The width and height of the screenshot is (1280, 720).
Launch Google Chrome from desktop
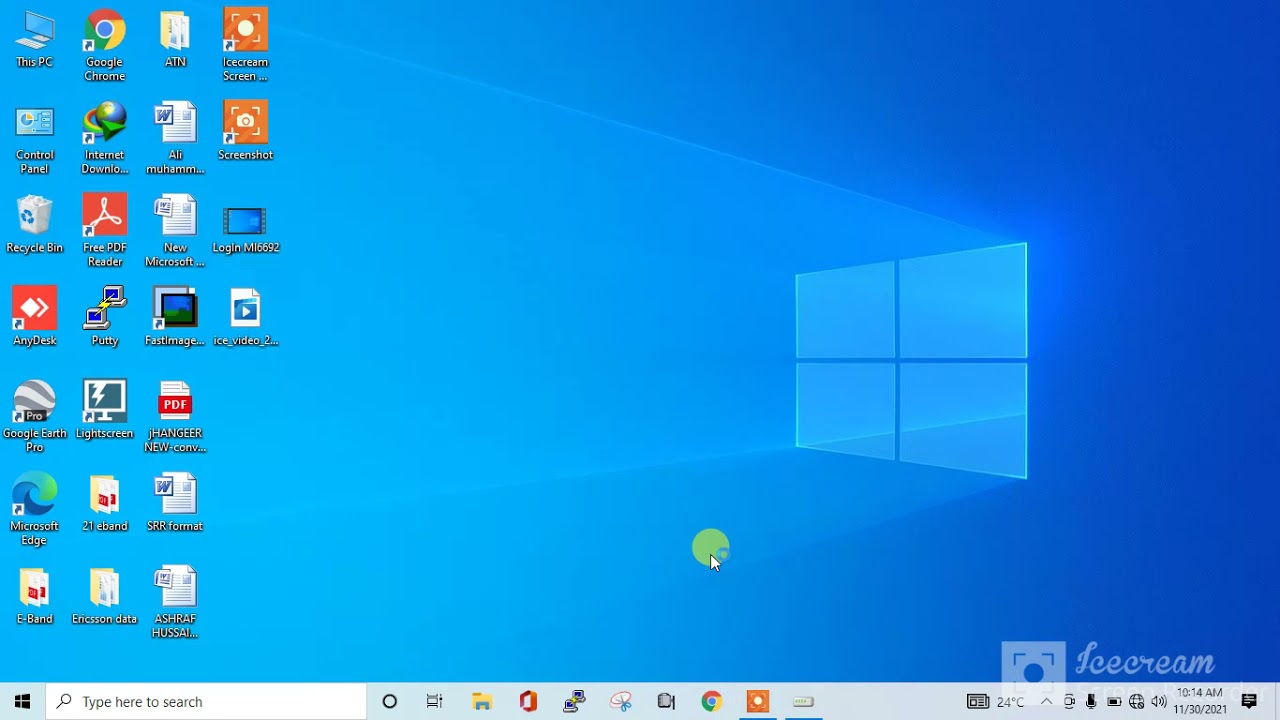(x=104, y=46)
